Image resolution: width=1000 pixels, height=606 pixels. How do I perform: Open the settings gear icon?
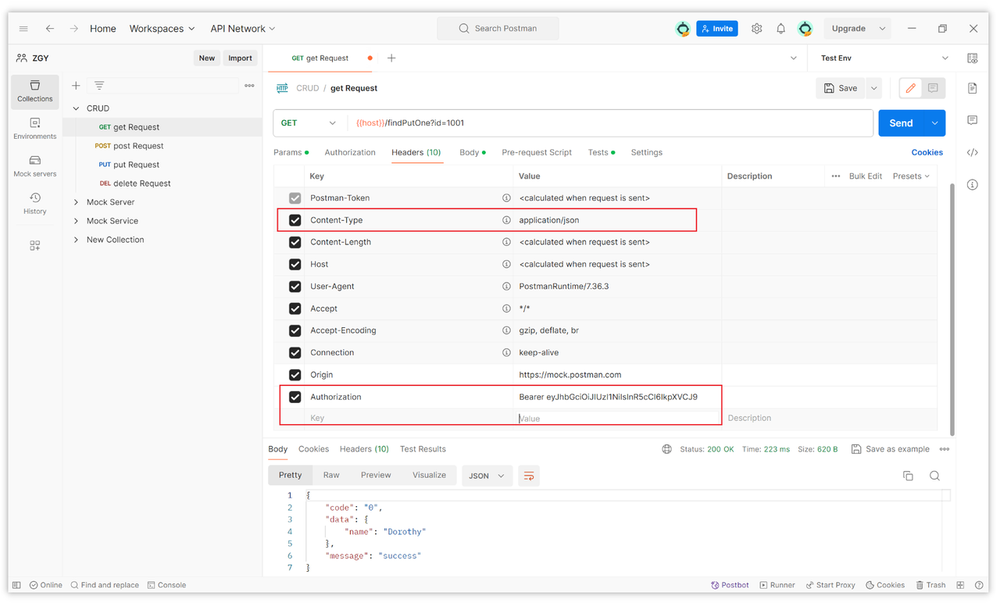757,29
